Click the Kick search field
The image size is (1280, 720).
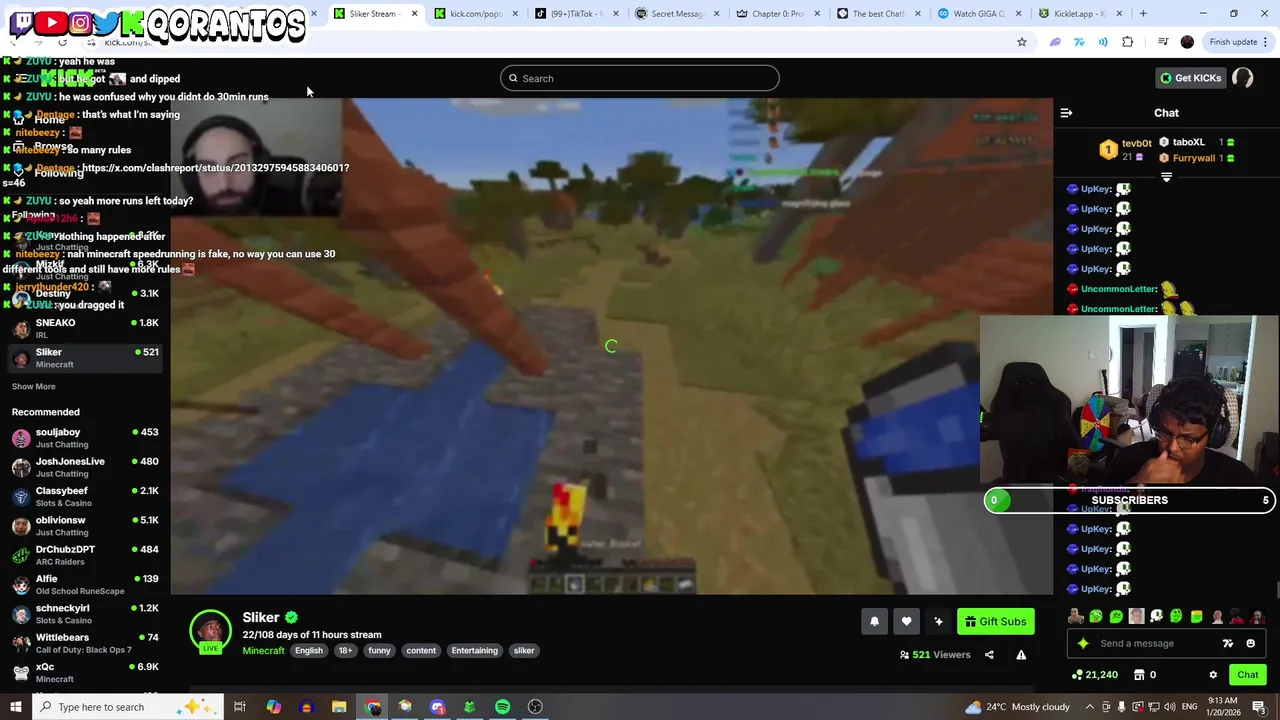(x=640, y=78)
